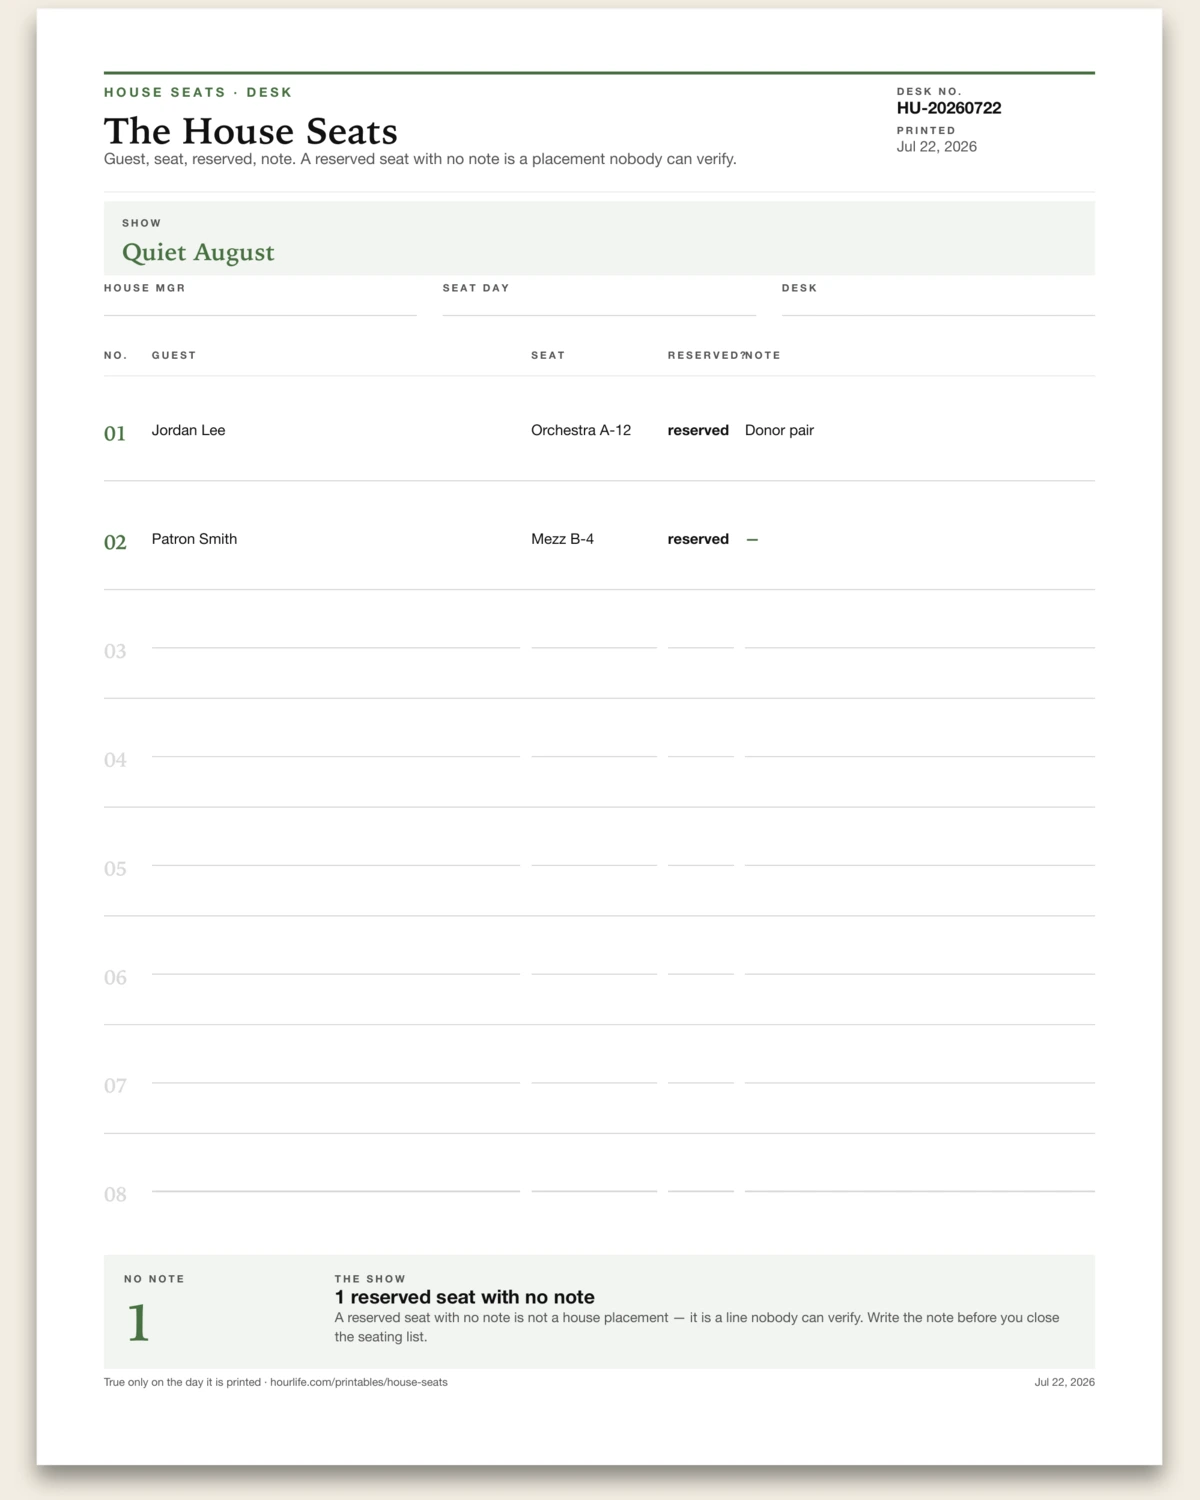The image size is (1200, 1500).
Task: Click the blank note line in row 07
Action: (920, 1082)
